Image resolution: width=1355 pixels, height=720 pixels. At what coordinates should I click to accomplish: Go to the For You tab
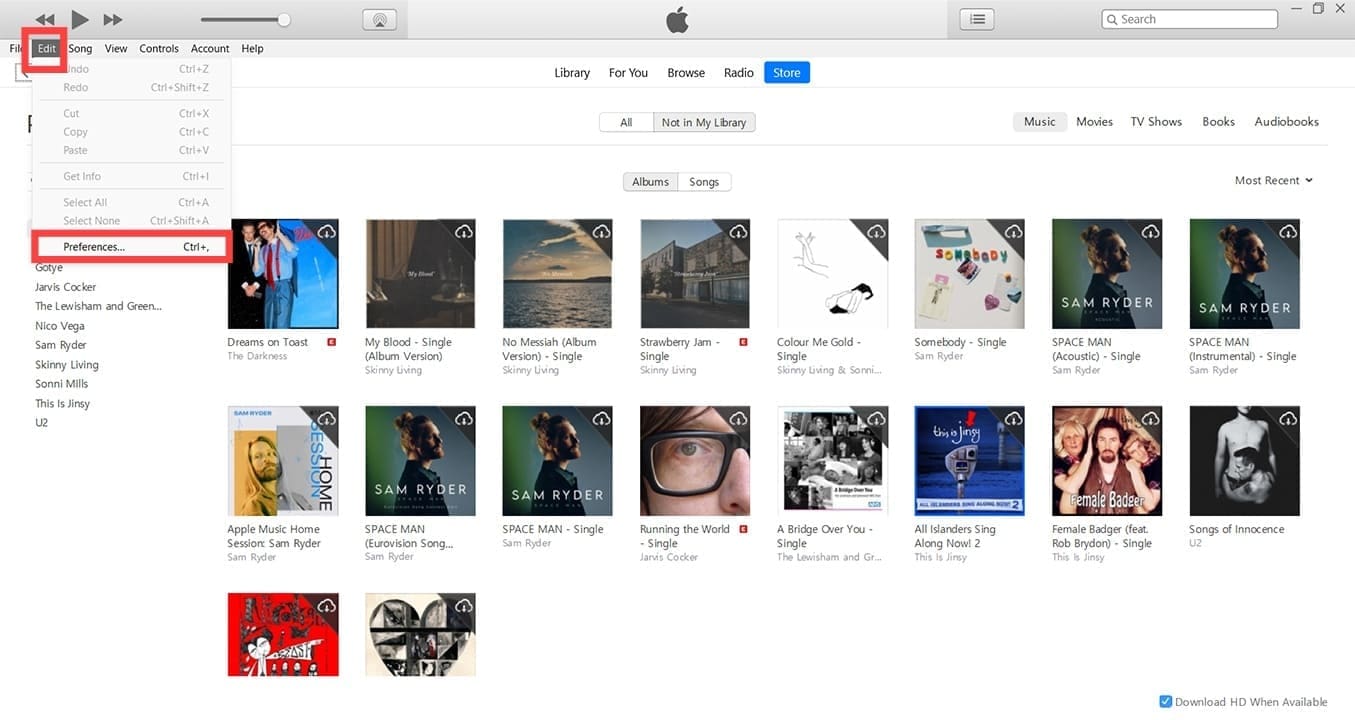(x=628, y=73)
